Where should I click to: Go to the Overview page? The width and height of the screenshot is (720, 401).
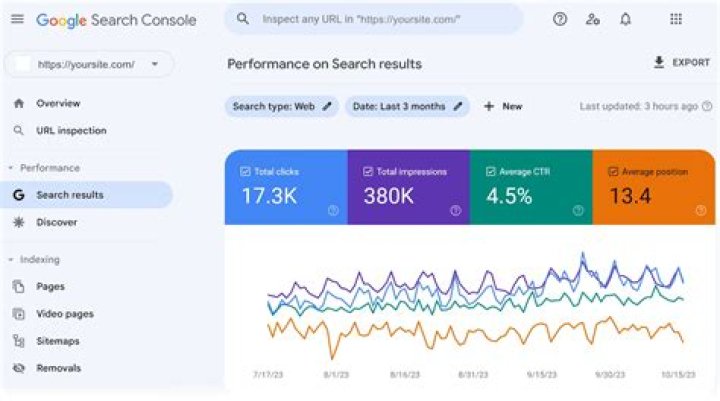coord(58,103)
